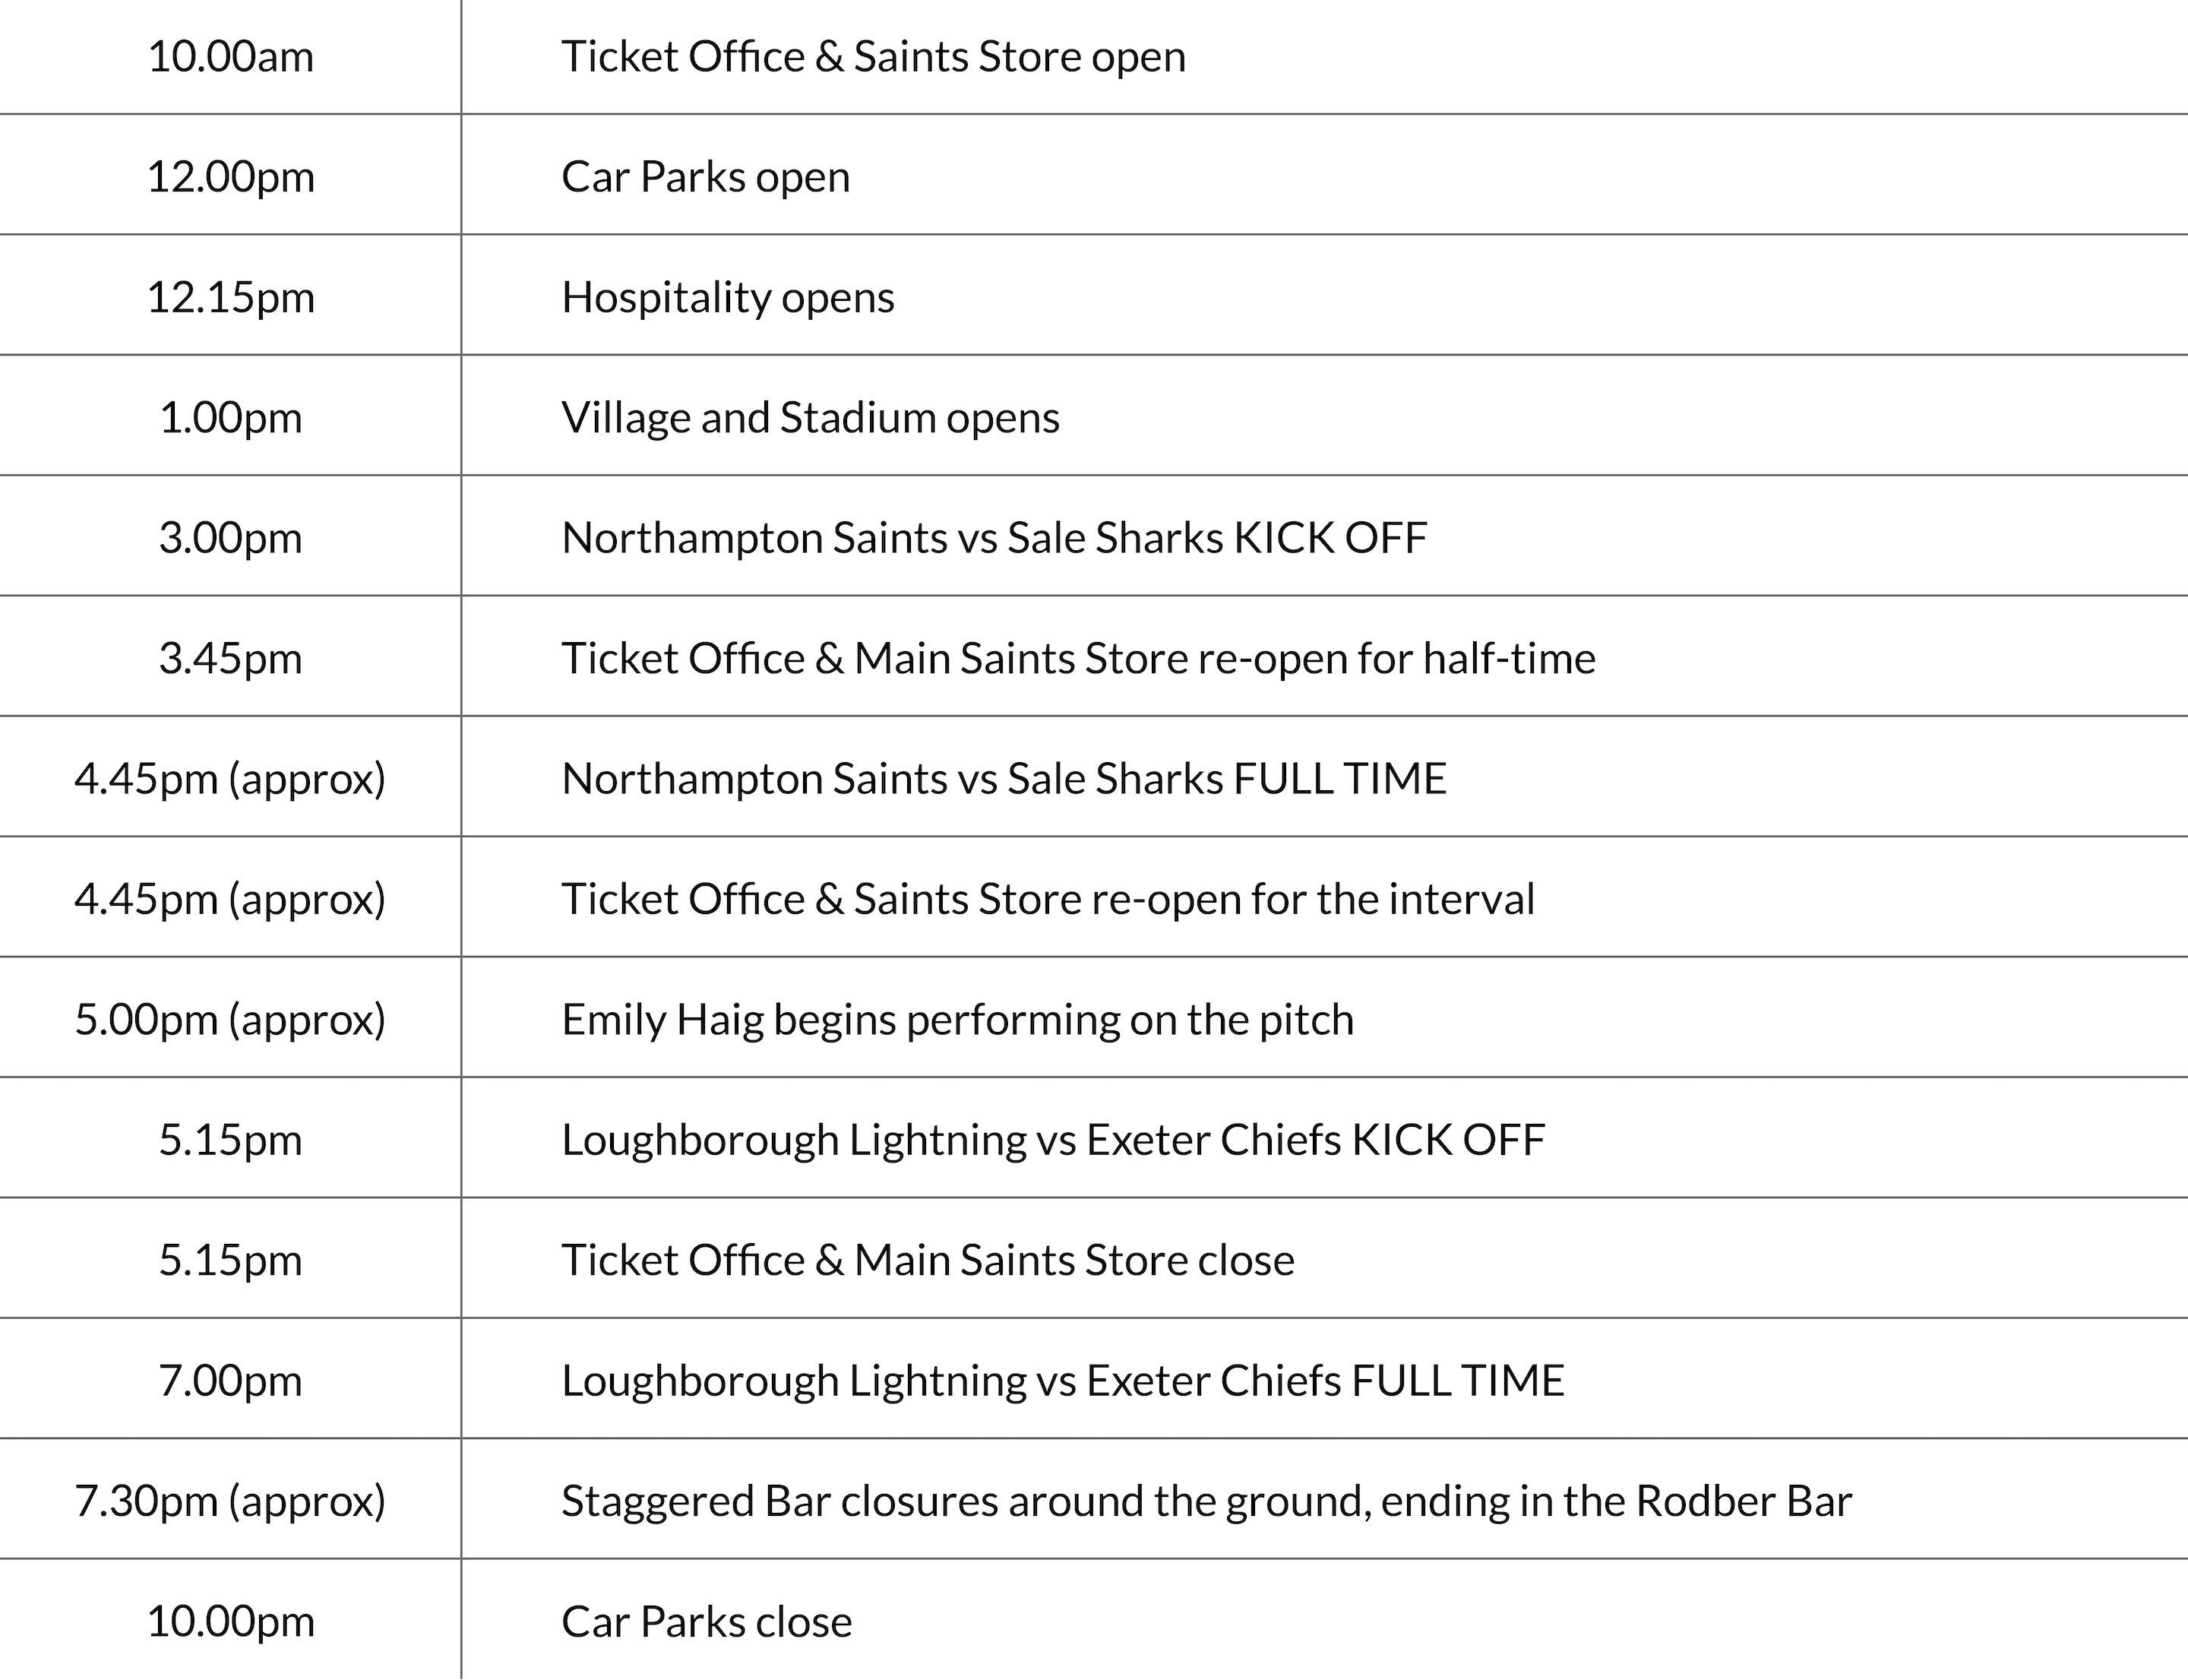Select the 'Ticket Office & Saints Store open' text

click(x=873, y=57)
